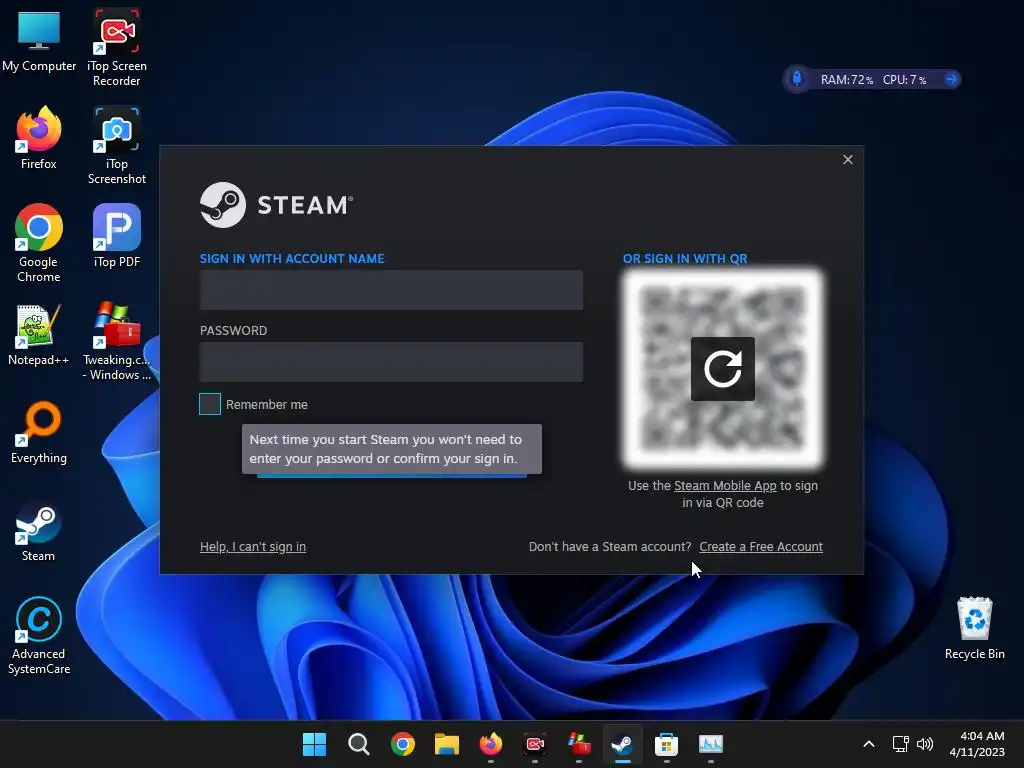Open the My Computer desktop icon
This screenshot has width=1024, height=768.
[39, 40]
